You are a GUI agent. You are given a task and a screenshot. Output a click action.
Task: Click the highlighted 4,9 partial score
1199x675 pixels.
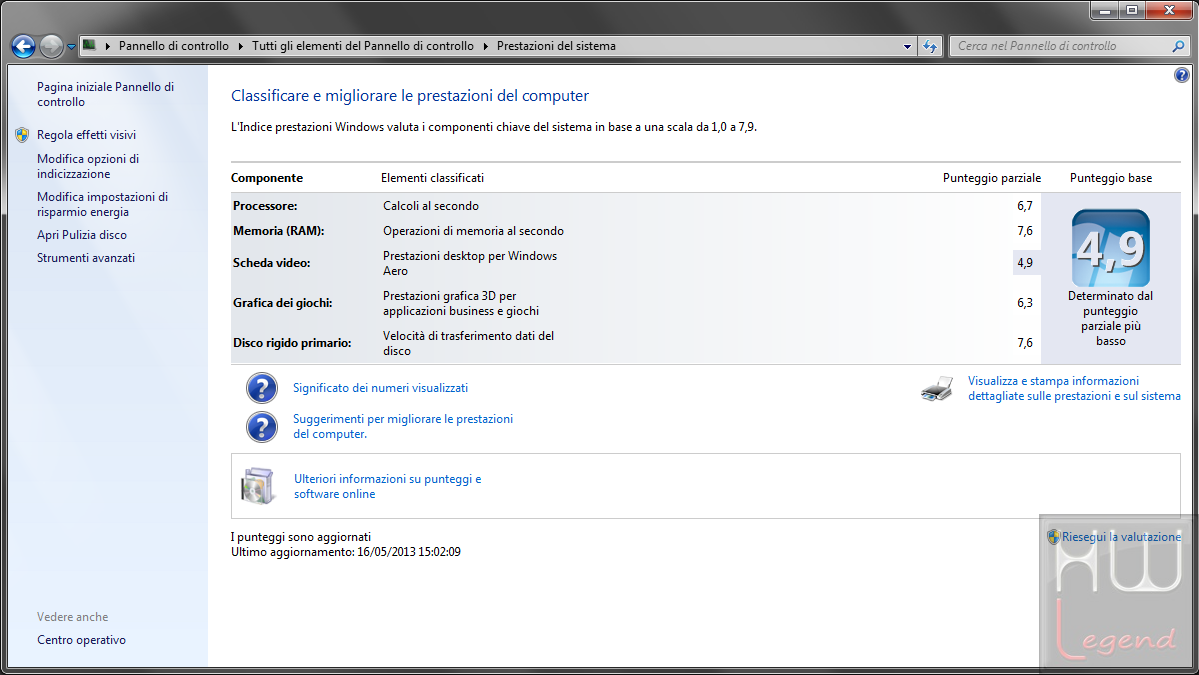pyautogui.click(x=1025, y=263)
